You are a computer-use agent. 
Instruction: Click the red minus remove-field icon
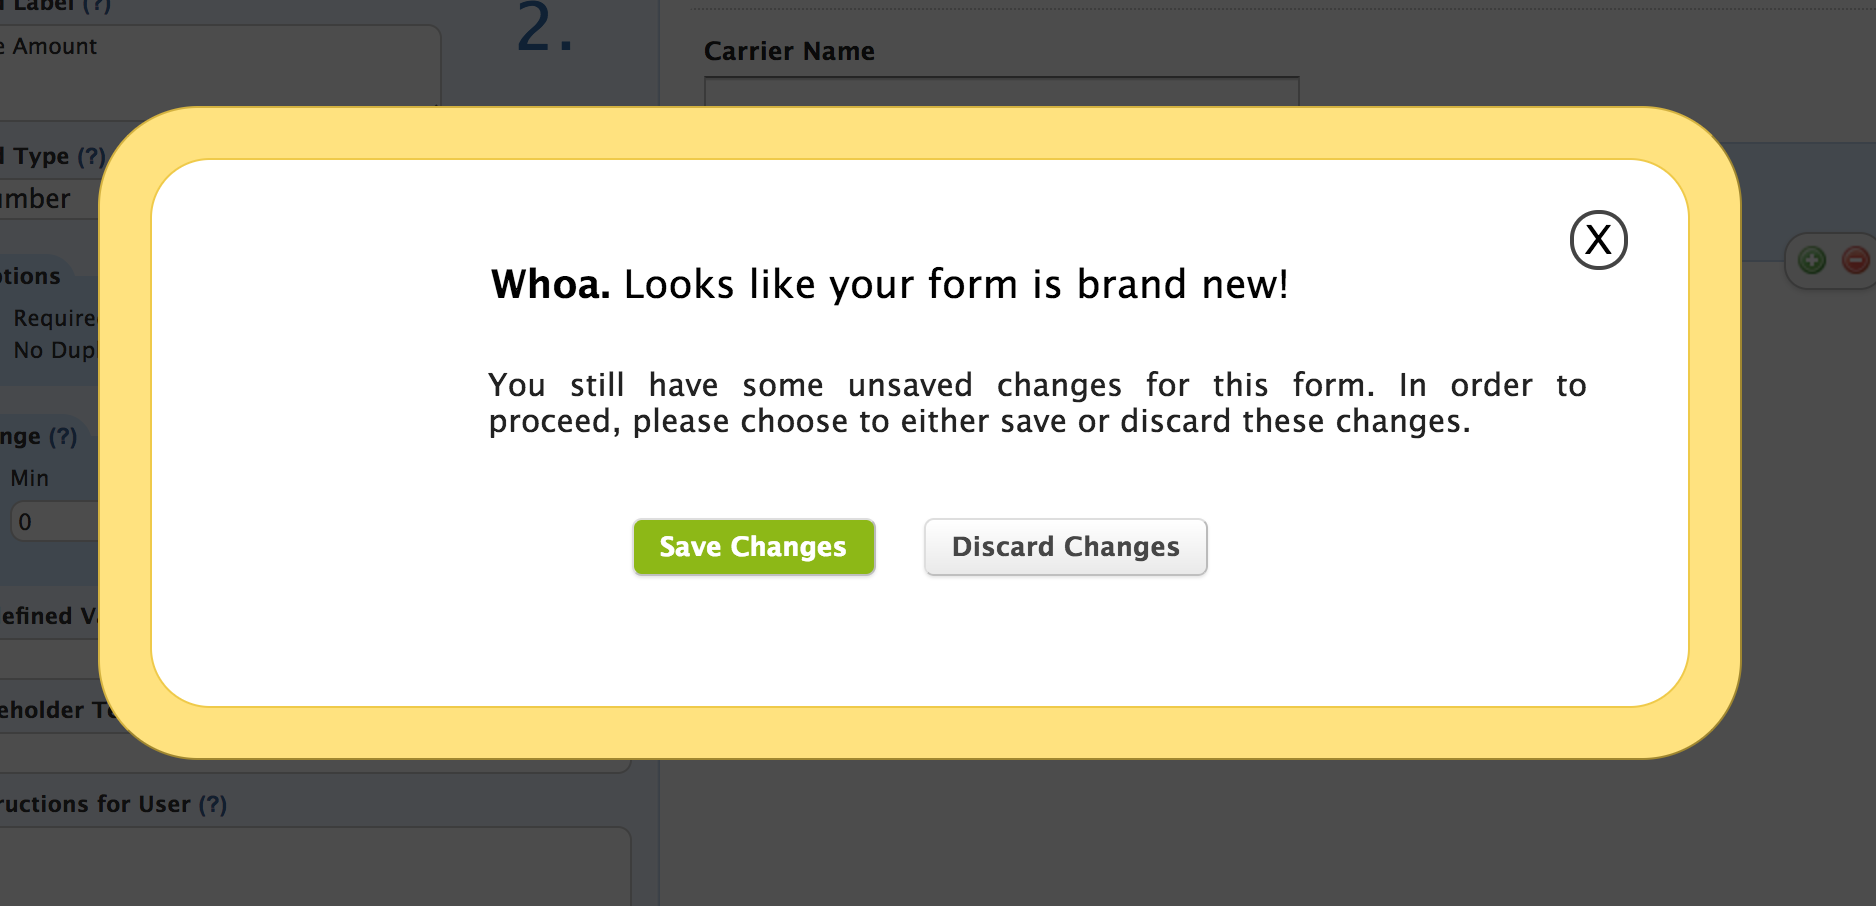[1856, 261]
